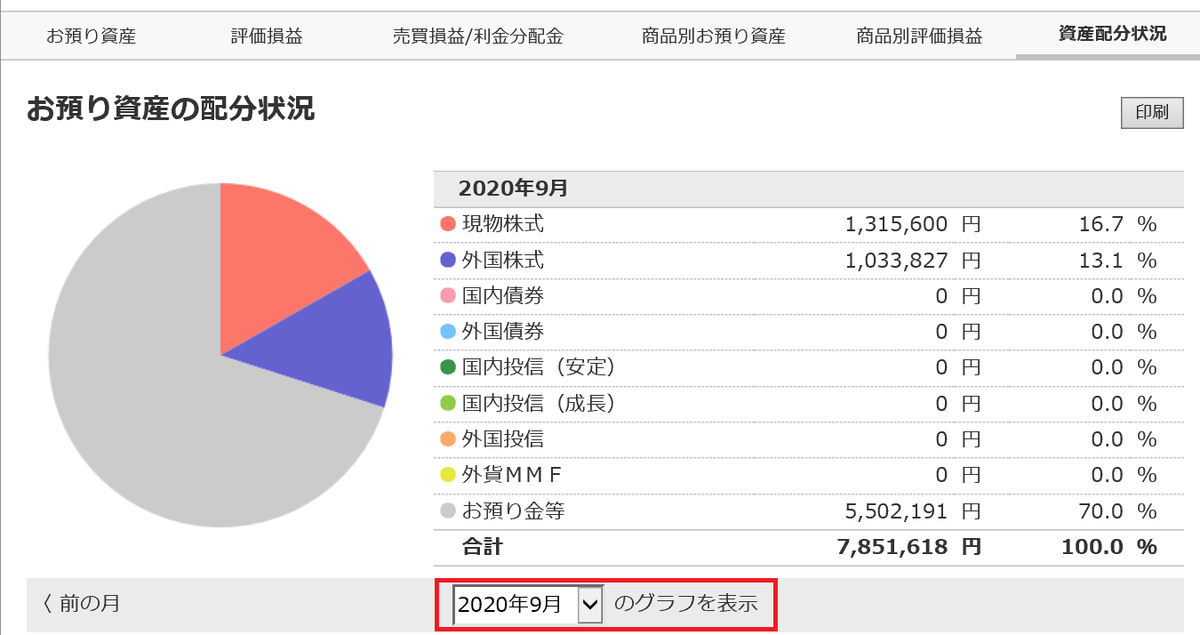Click the 国内投信（安定） row label

pyautogui.click(x=538, y=367)
